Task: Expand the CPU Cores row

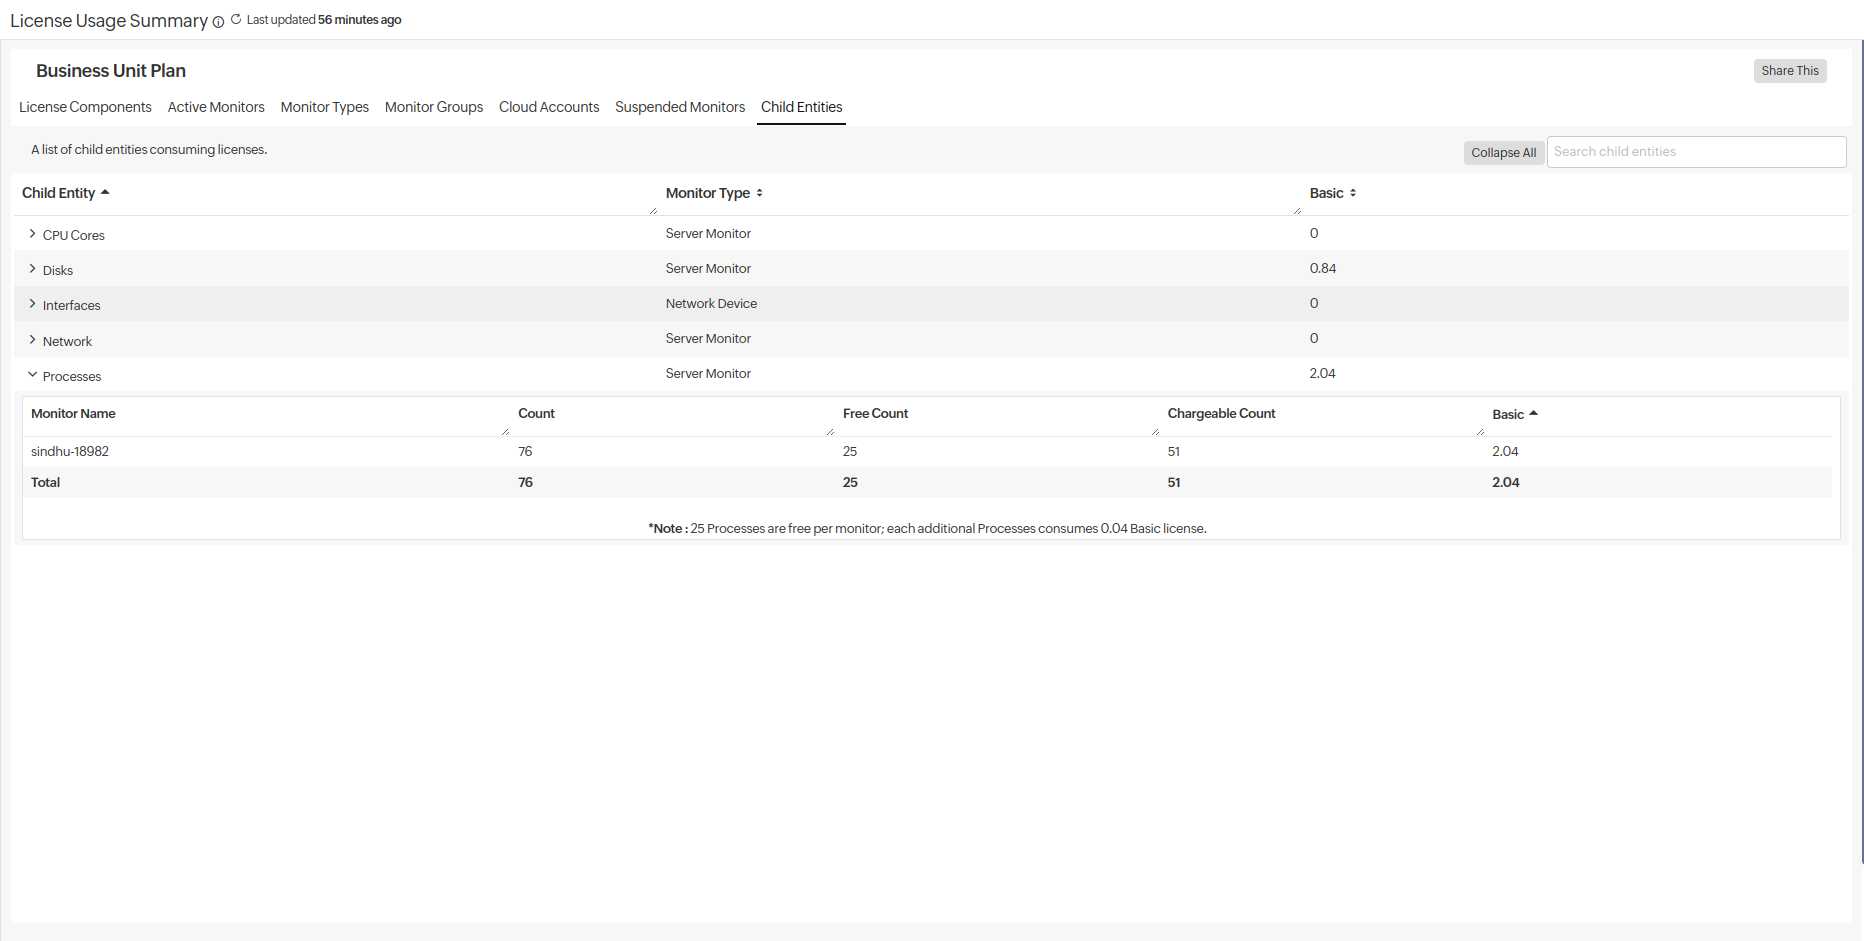Action: [x=32, y=234]
